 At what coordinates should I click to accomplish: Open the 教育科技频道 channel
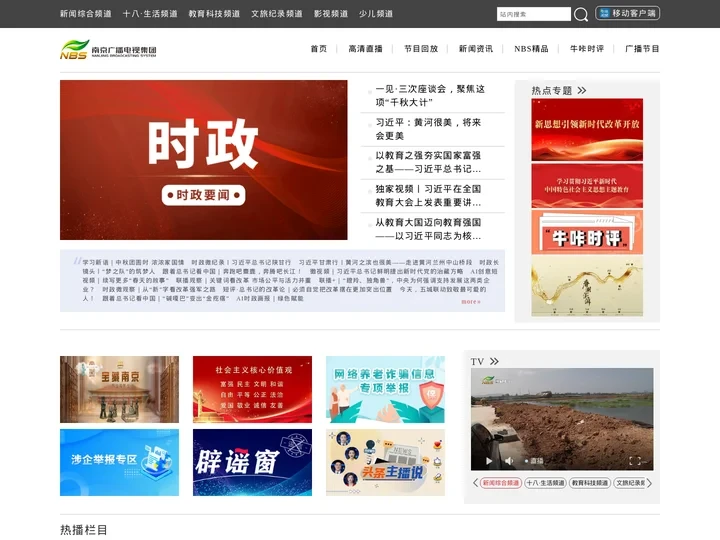pyautogui.click(x=214, y=14)
